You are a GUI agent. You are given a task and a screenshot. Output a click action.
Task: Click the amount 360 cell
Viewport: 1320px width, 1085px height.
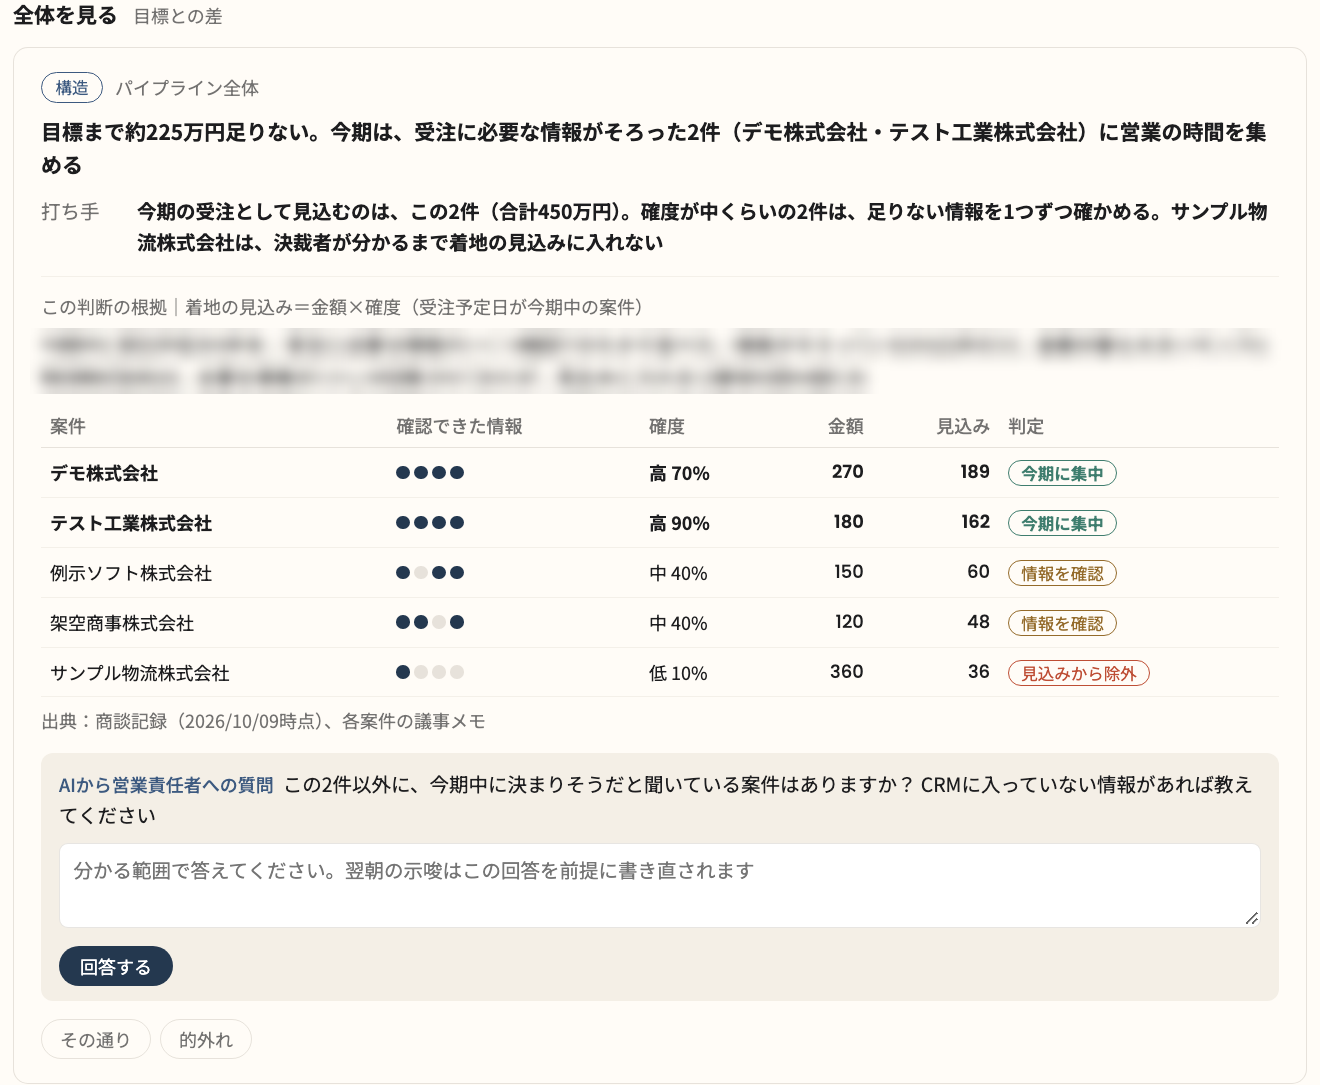click(847, 672)
